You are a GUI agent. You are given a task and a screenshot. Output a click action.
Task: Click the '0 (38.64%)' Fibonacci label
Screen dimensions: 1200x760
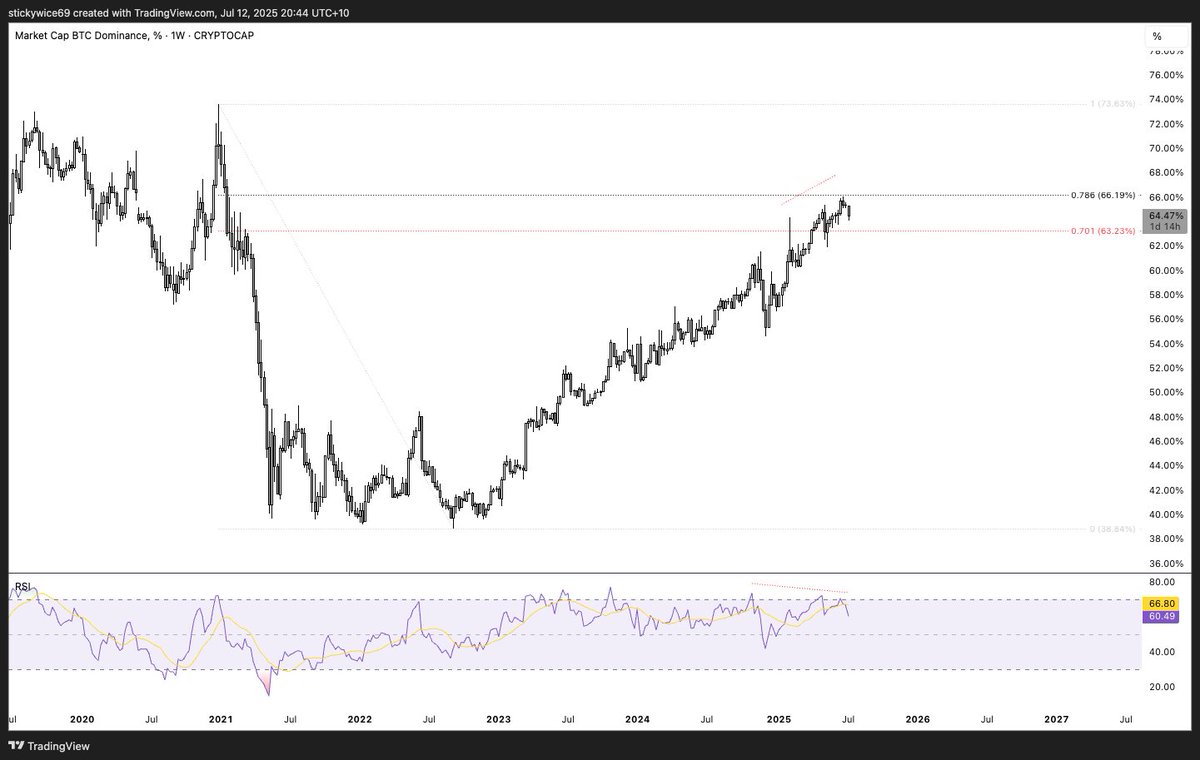click(x=1110, y=529)
